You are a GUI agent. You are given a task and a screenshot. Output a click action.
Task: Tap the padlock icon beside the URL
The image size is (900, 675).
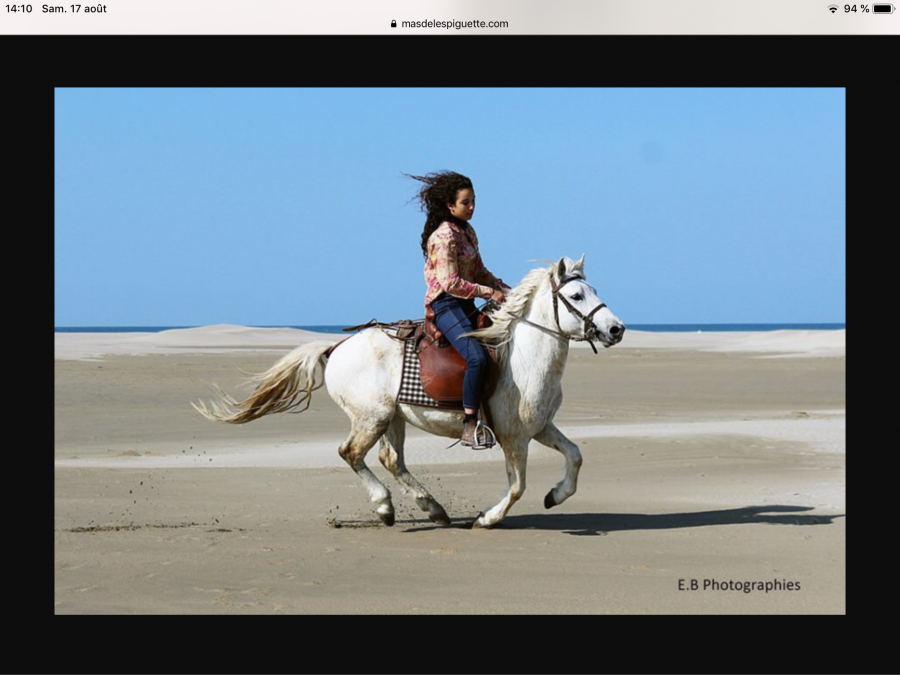pos(394,24)
